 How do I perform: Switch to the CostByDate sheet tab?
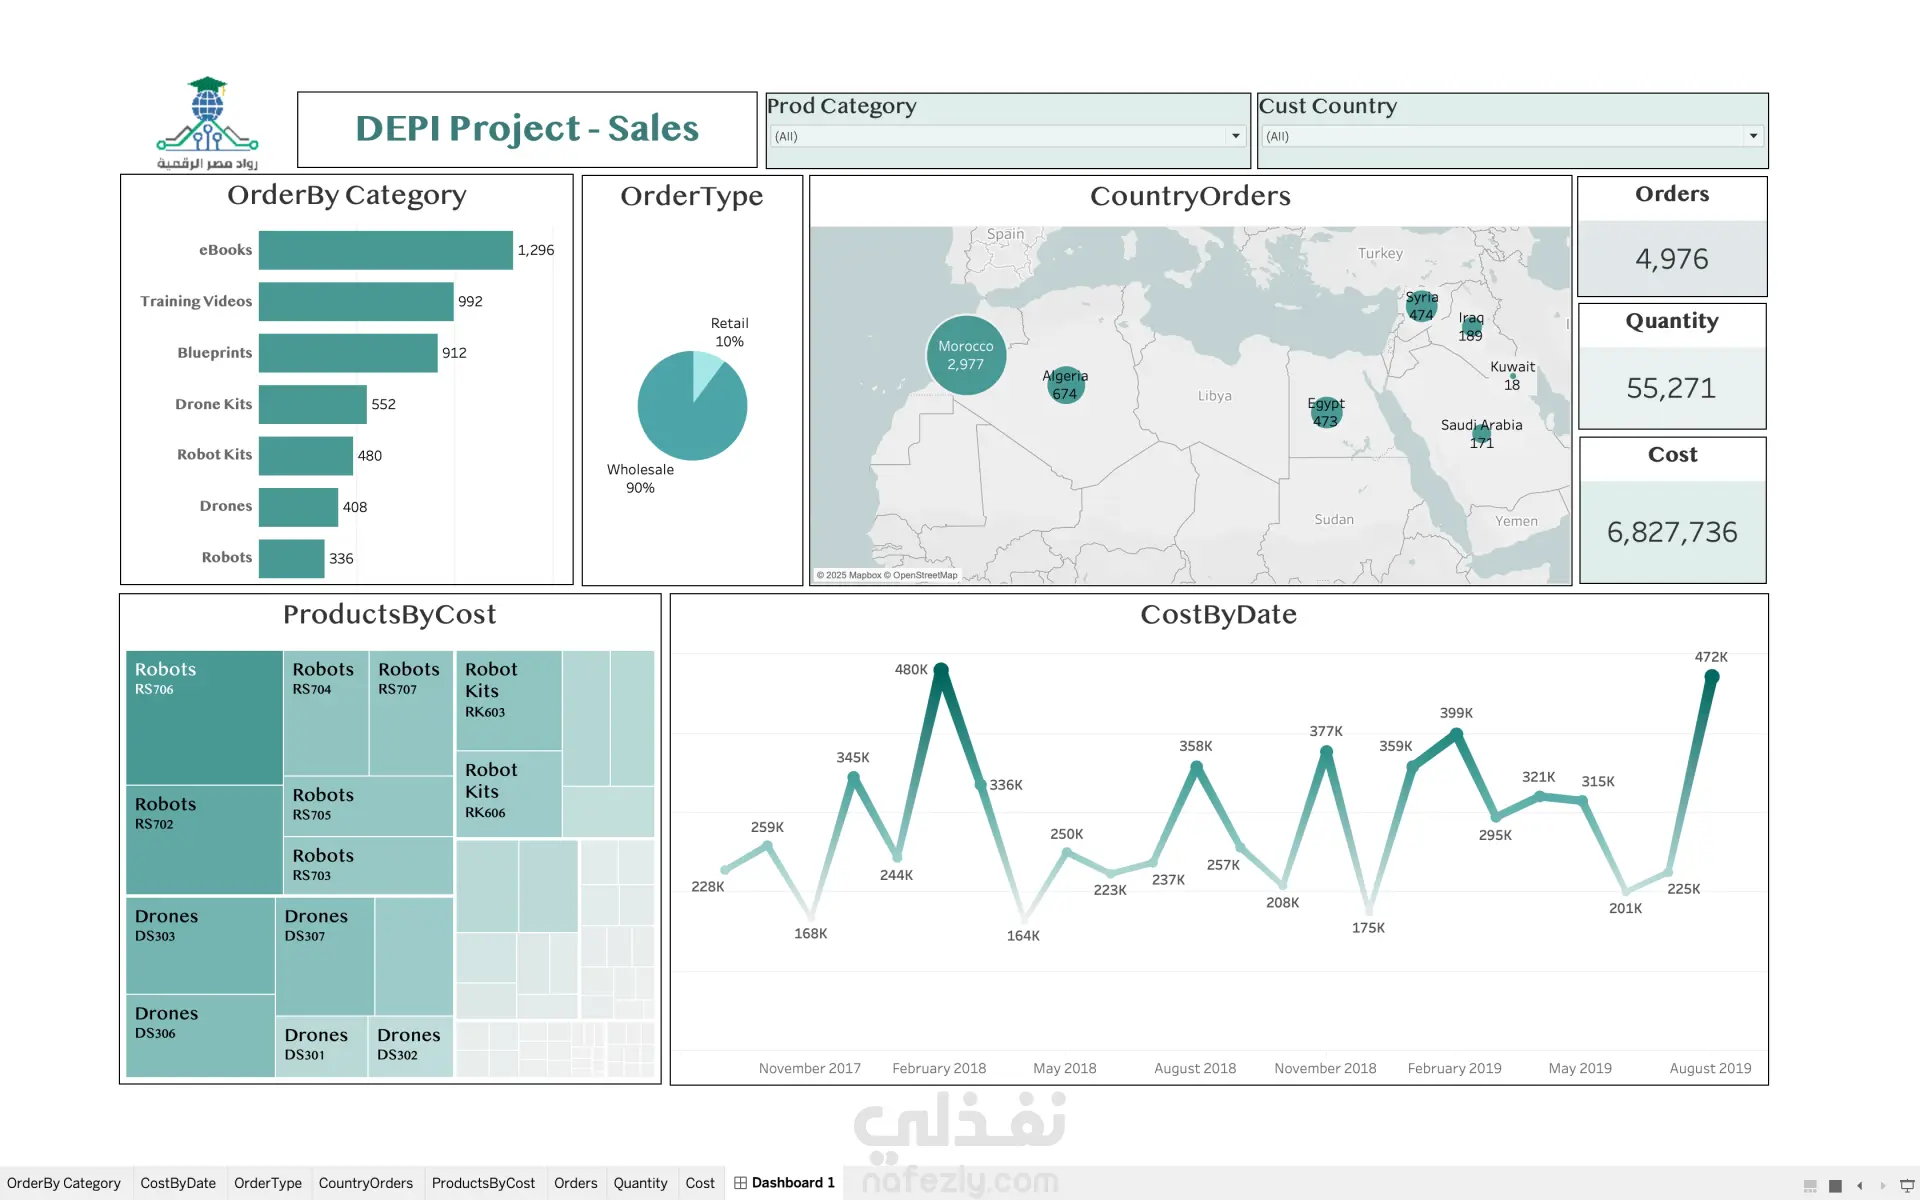click(x=178, y=1183)
